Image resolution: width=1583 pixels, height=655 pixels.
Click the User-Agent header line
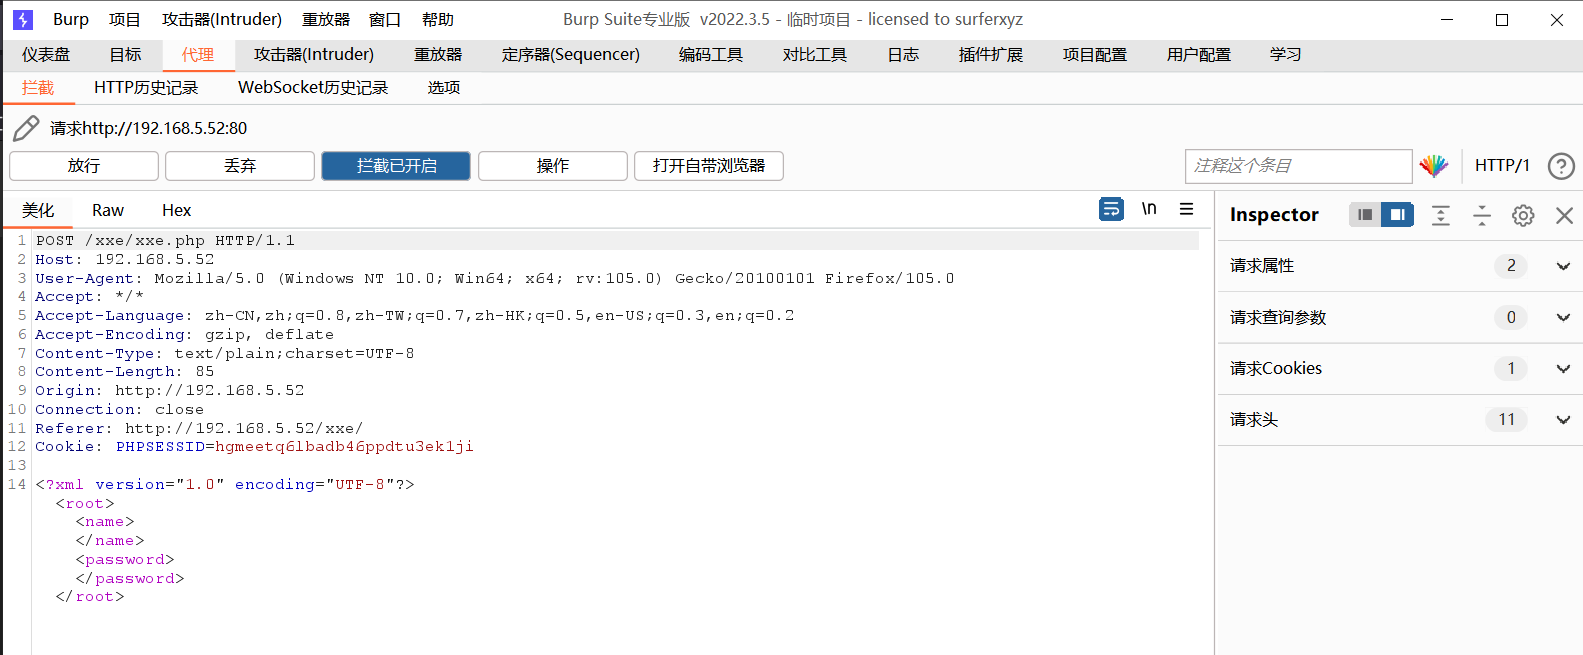click(495, 278)
